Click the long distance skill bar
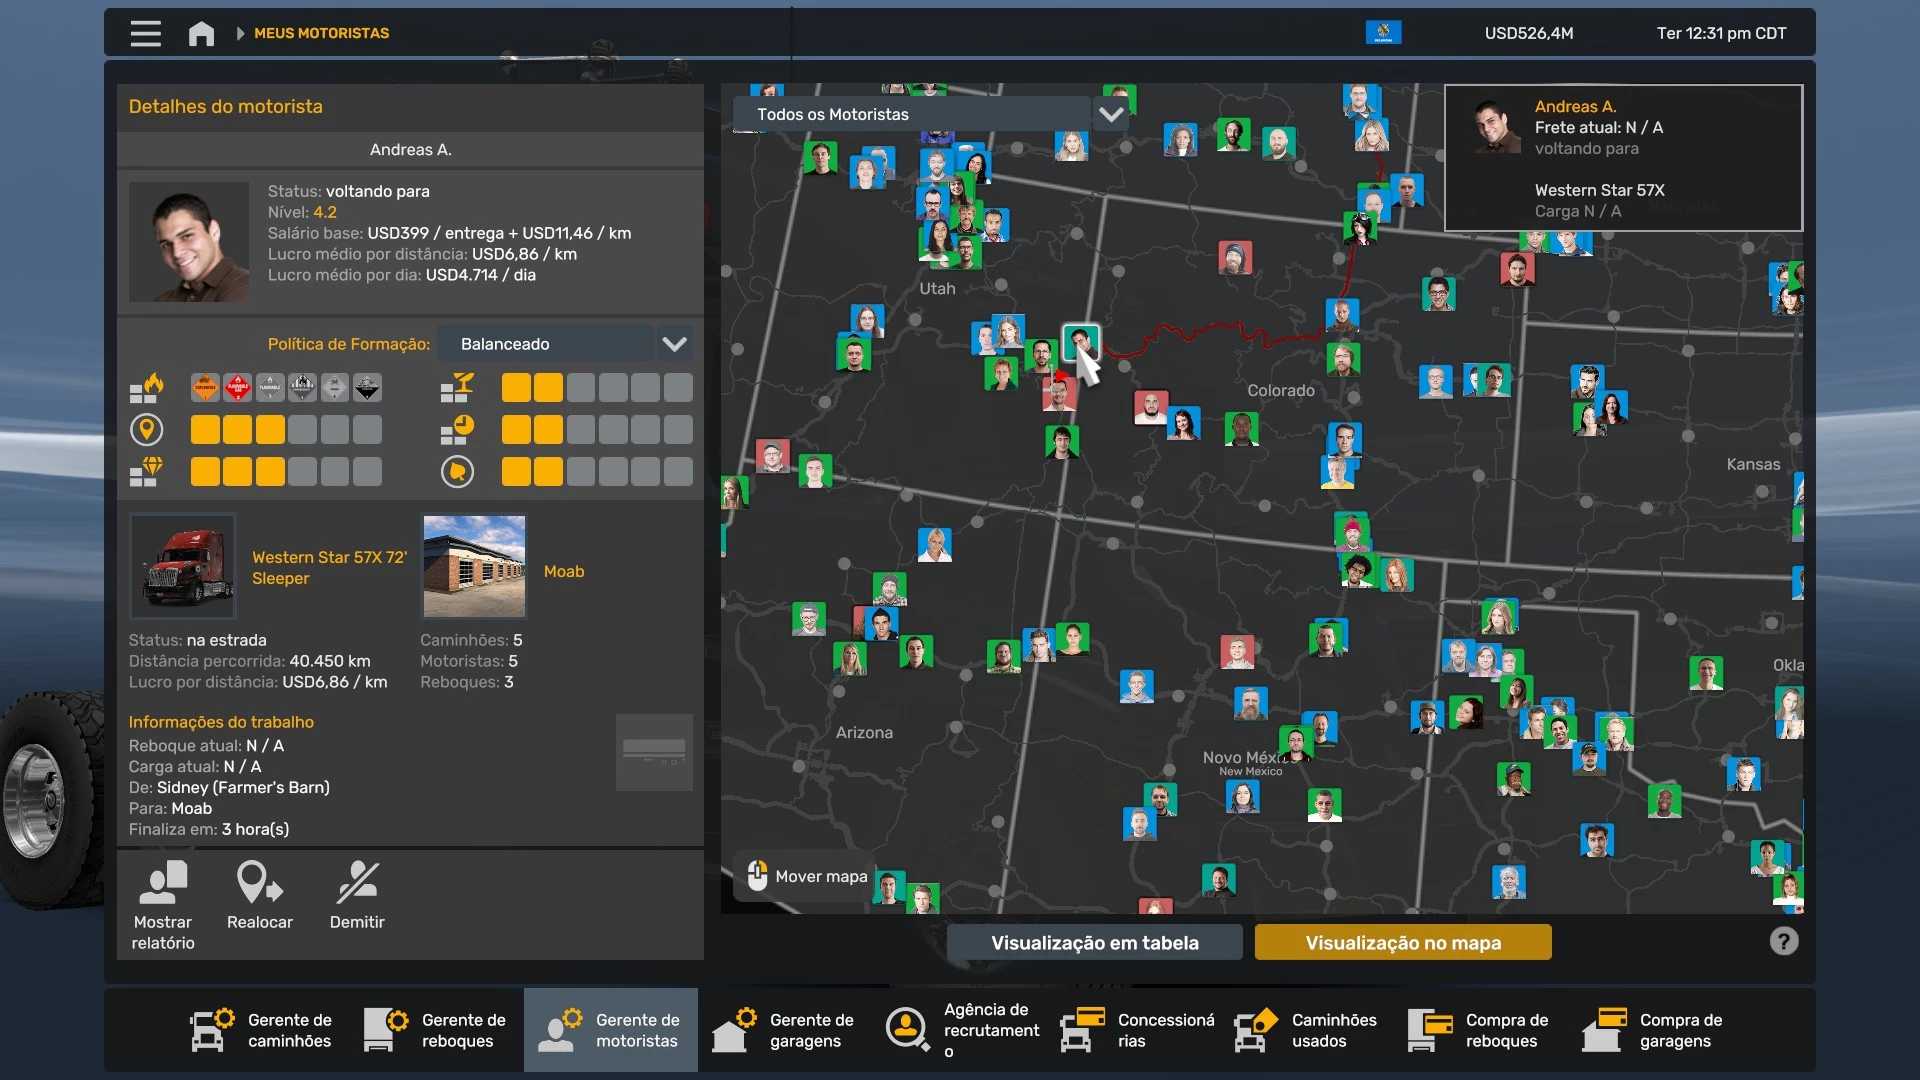The height and width of the screenshot is (1080, 1920). (x=285, y=430)
